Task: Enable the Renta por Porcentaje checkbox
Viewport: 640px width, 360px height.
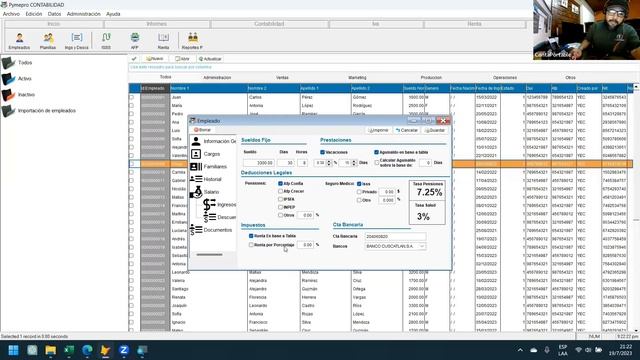Action: (251, 245)
